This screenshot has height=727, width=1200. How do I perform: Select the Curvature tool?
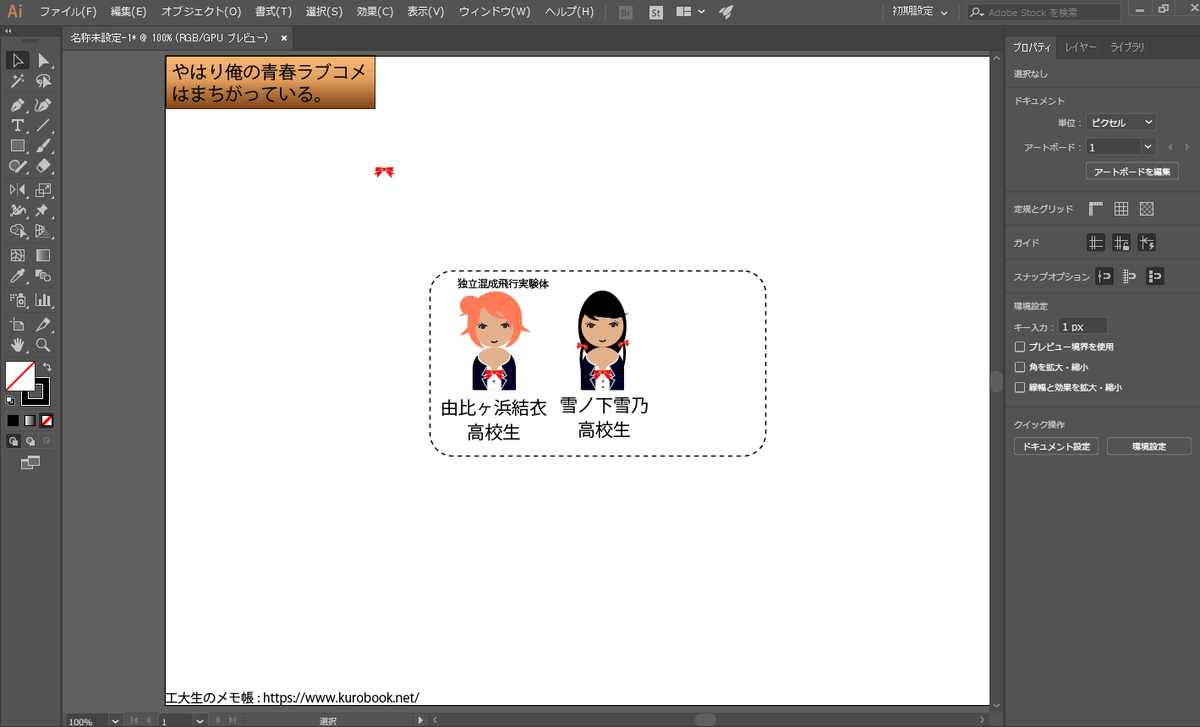[x=43, y=105]
